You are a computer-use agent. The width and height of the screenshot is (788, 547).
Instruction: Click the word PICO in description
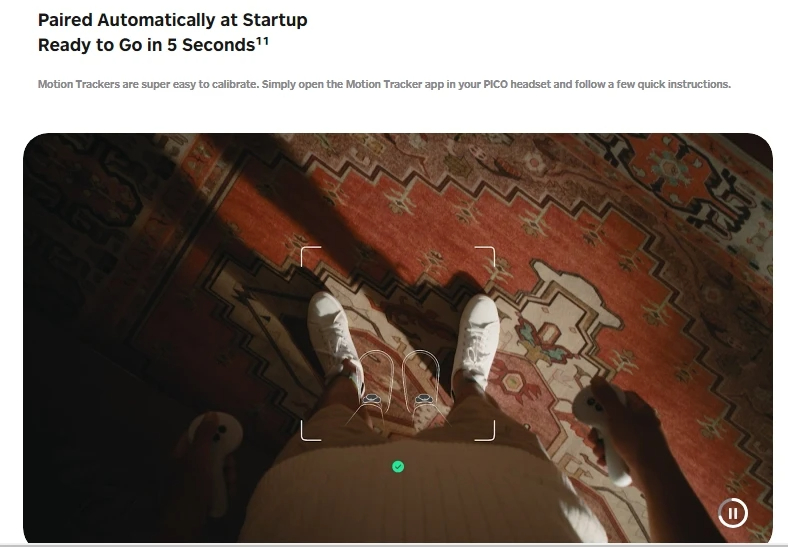(x=496, y=84)
